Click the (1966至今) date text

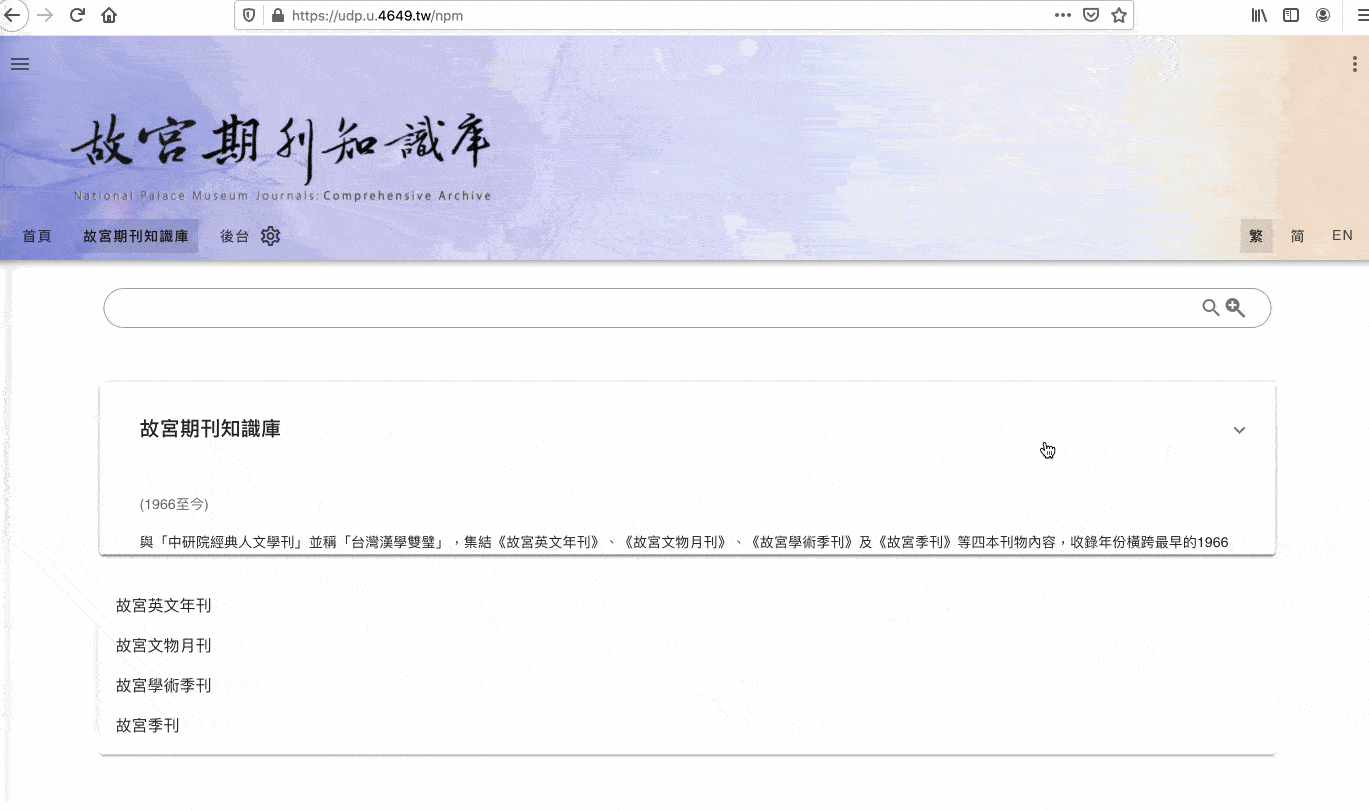pos(174,504)
